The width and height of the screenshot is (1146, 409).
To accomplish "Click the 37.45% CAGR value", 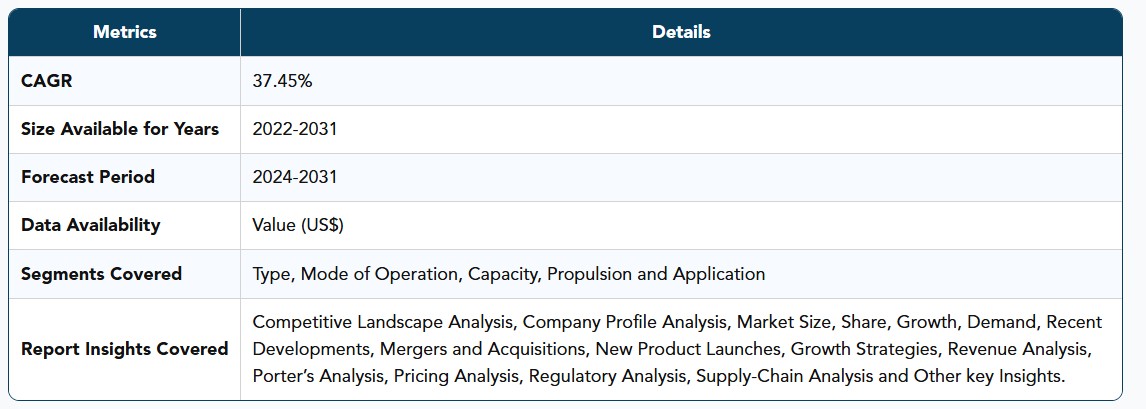I will (x=282, y=81).
